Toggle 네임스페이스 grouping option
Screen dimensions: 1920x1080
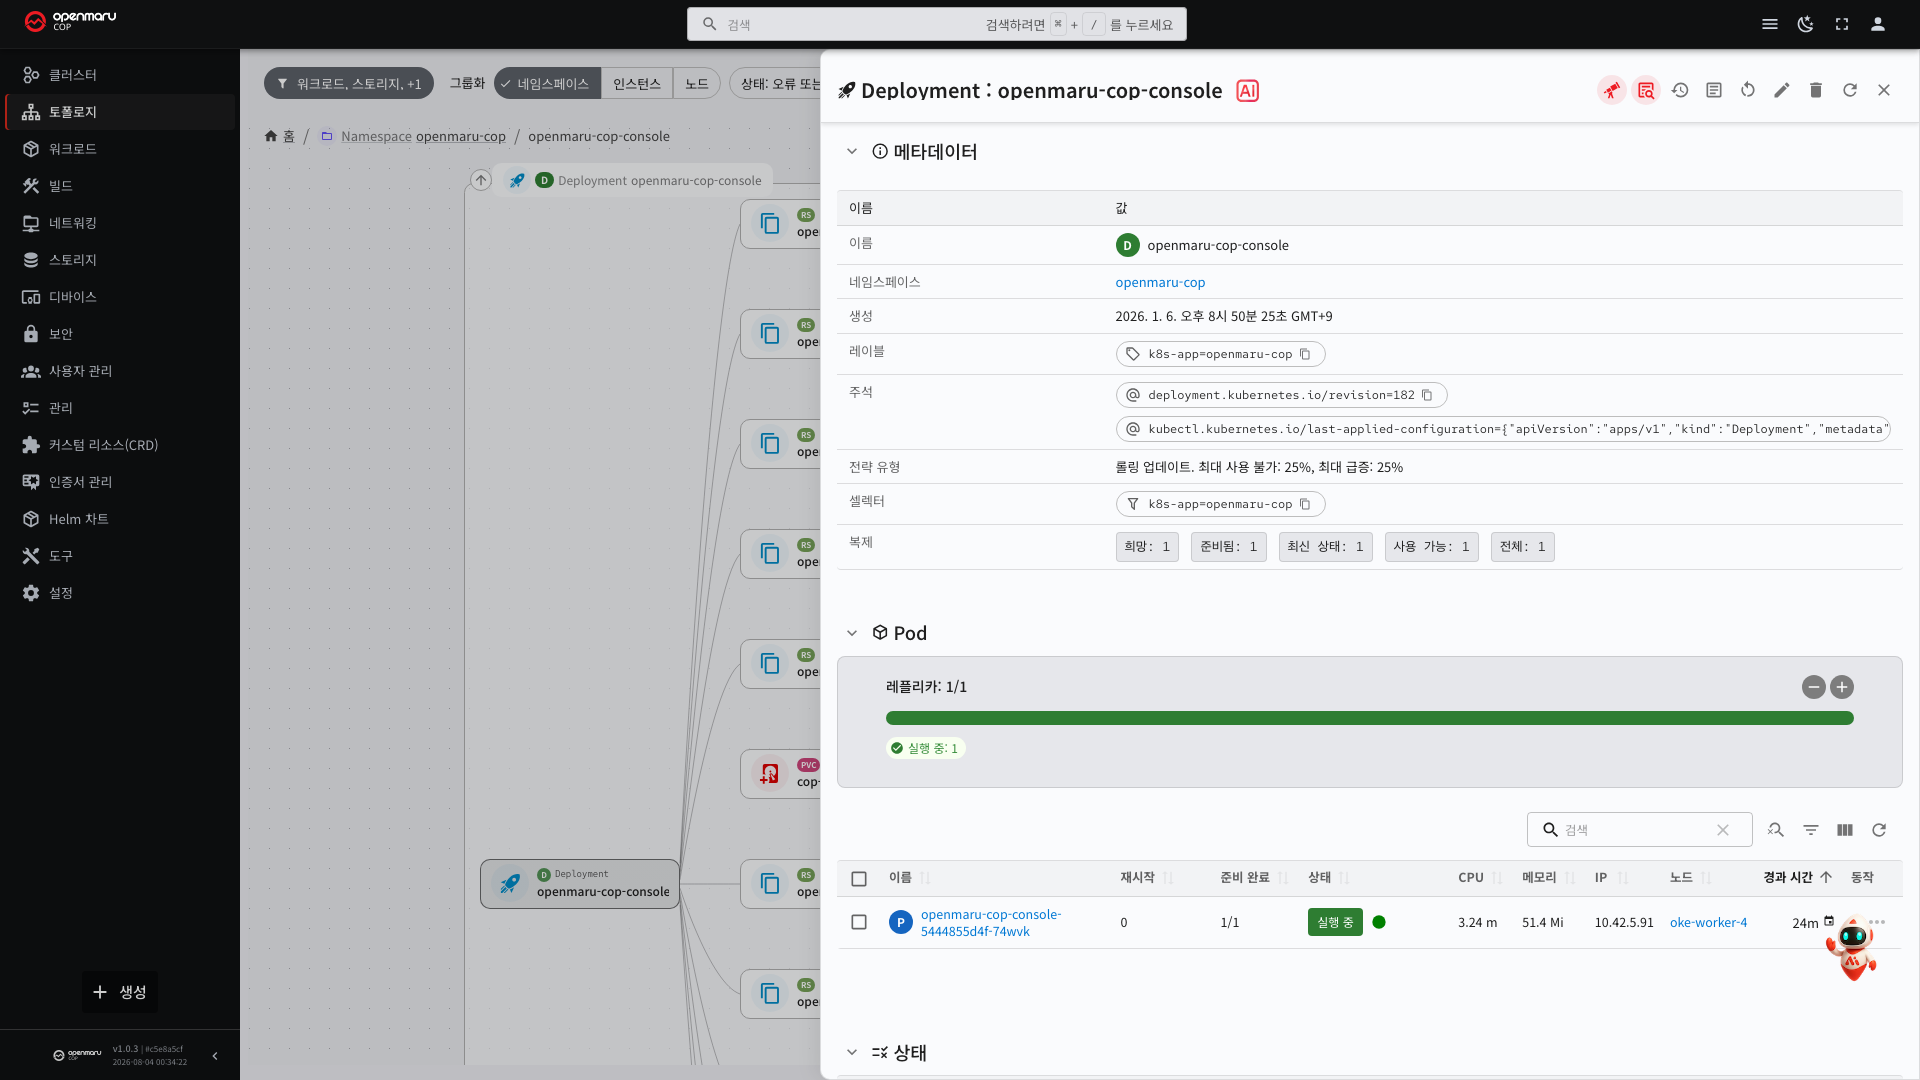[547, 84]
